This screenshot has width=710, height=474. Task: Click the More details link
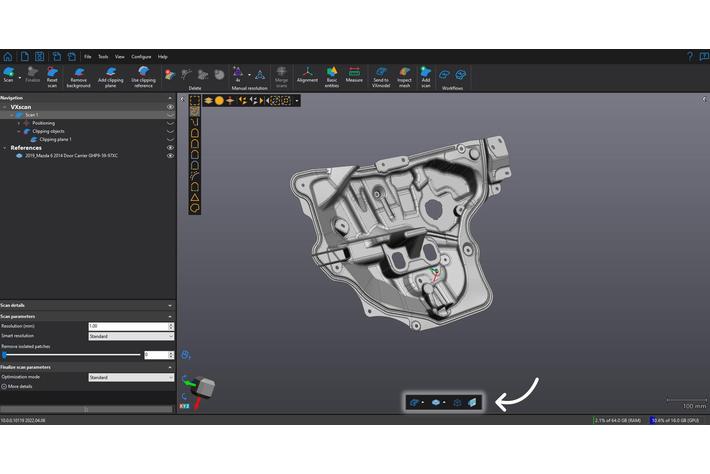pyautogui.click(x=18, y=386)
